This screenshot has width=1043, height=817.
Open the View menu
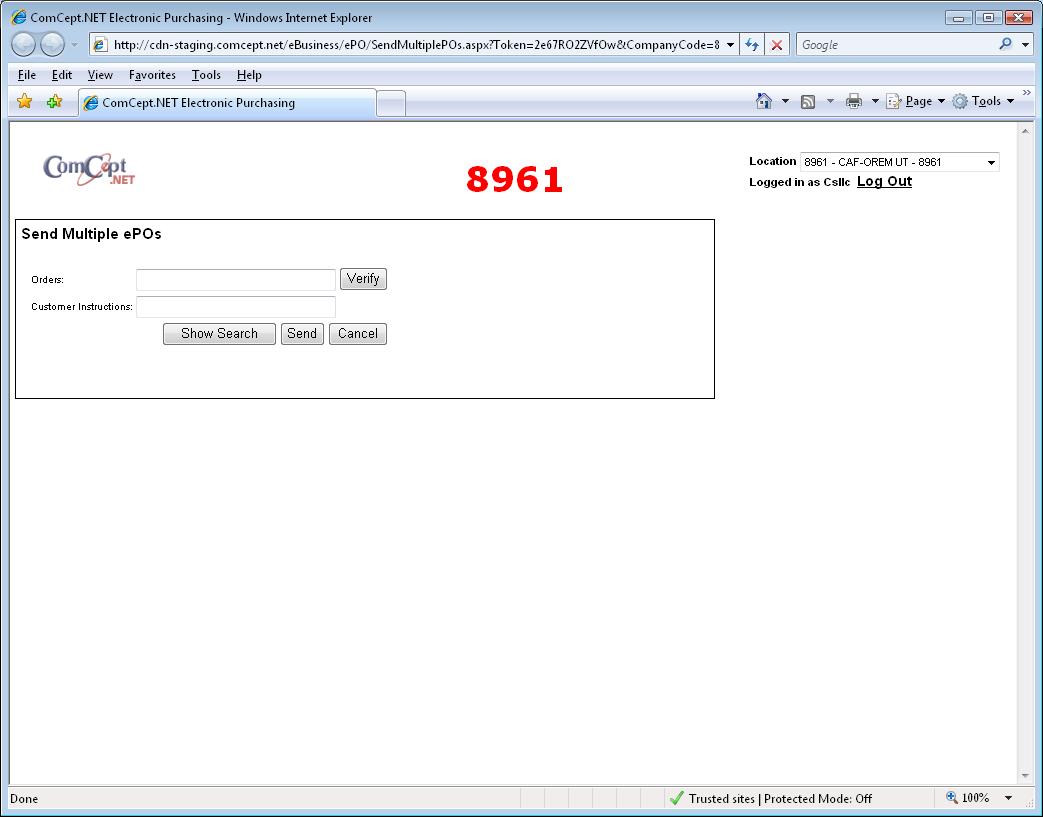click(100, 75)
